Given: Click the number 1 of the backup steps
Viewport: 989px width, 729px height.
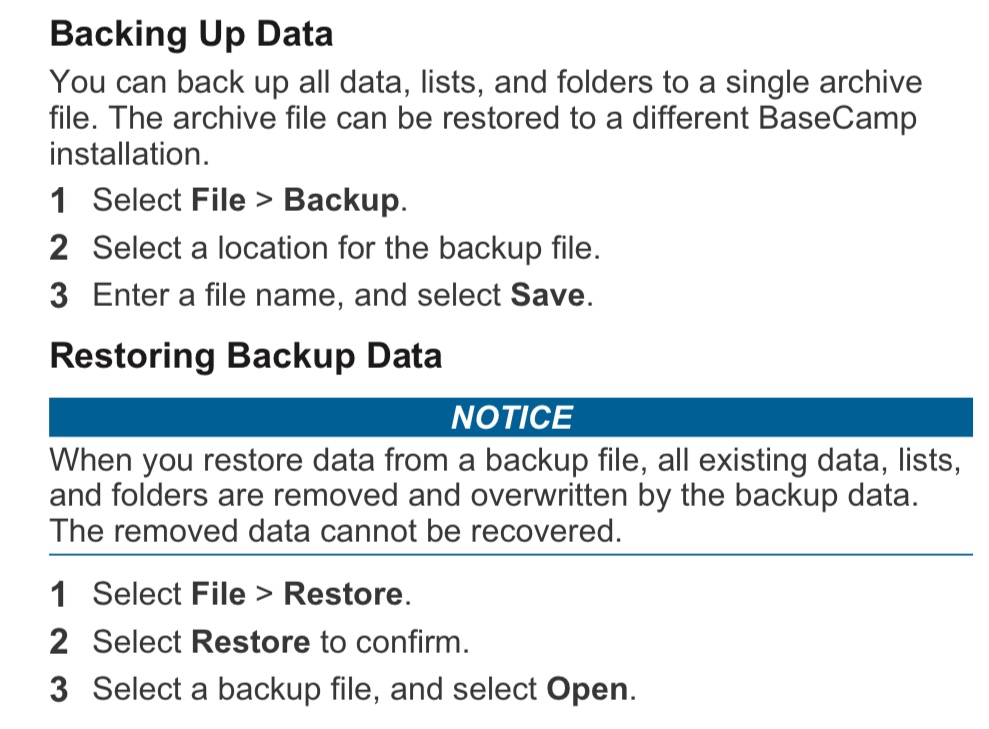Looking at the screenshot, I should (58, 201).
